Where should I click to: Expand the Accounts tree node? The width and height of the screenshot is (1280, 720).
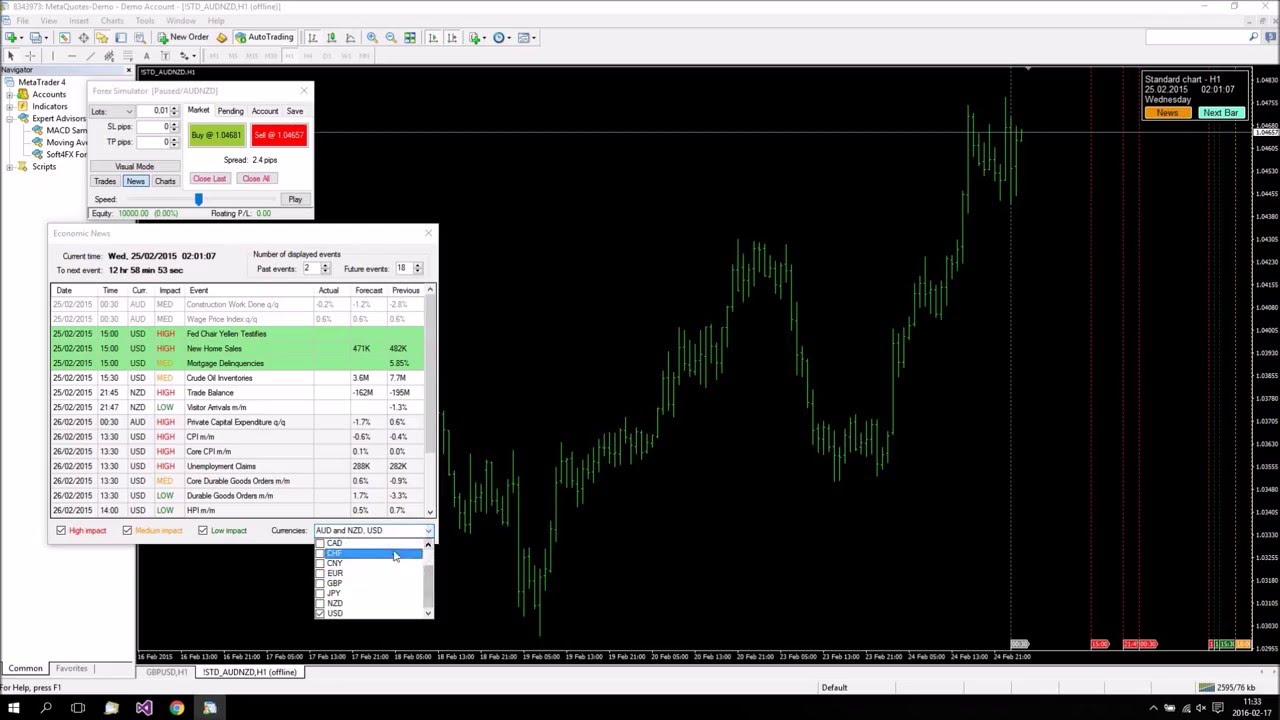point(9,94)
